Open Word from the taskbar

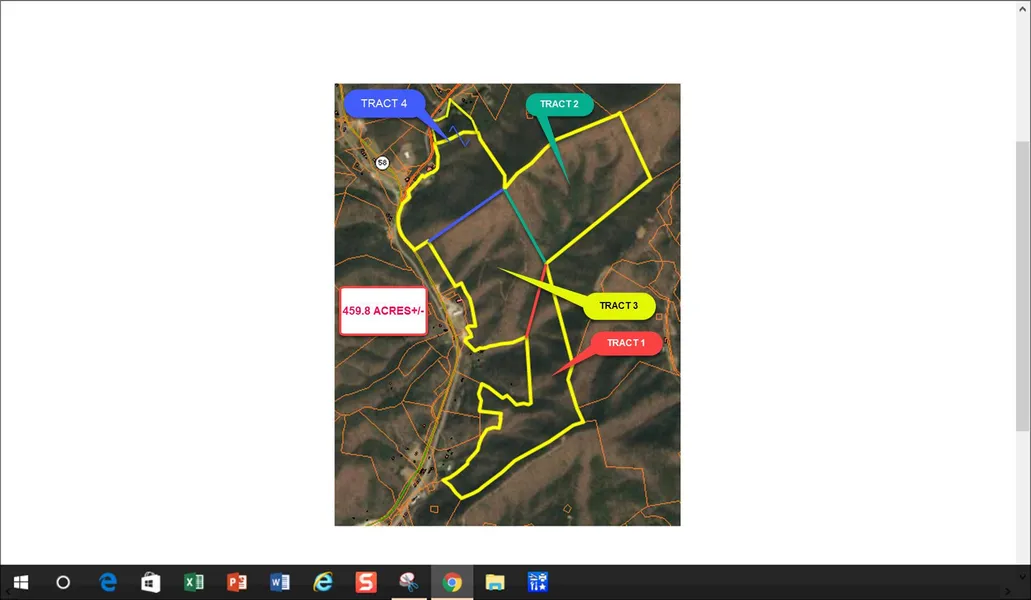[x=280, y=582]
